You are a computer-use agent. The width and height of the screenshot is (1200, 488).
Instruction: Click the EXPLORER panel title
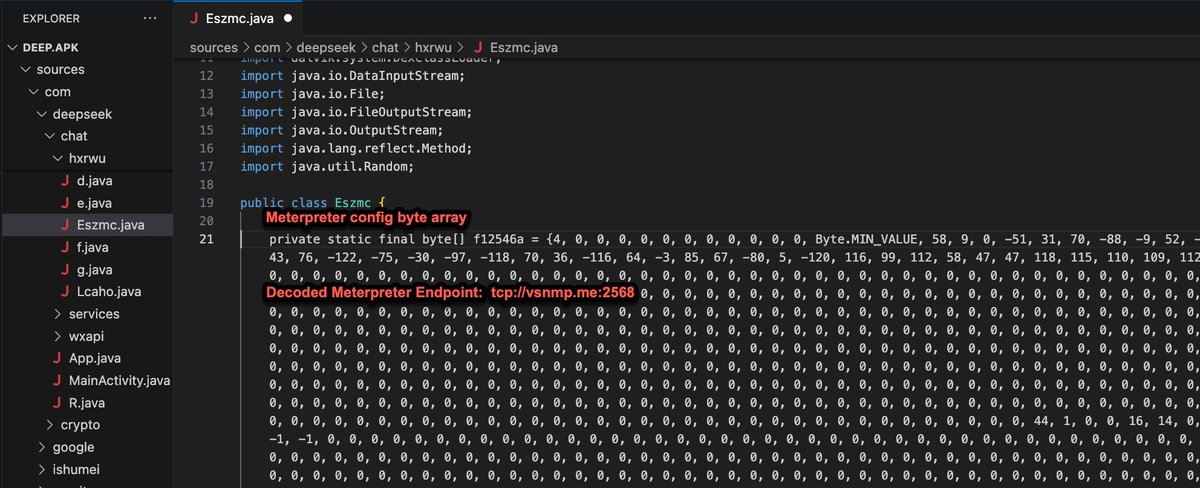coord(51,18)
